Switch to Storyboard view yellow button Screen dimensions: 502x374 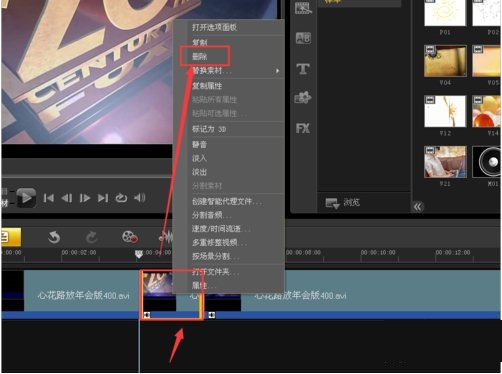pos(11,237)
